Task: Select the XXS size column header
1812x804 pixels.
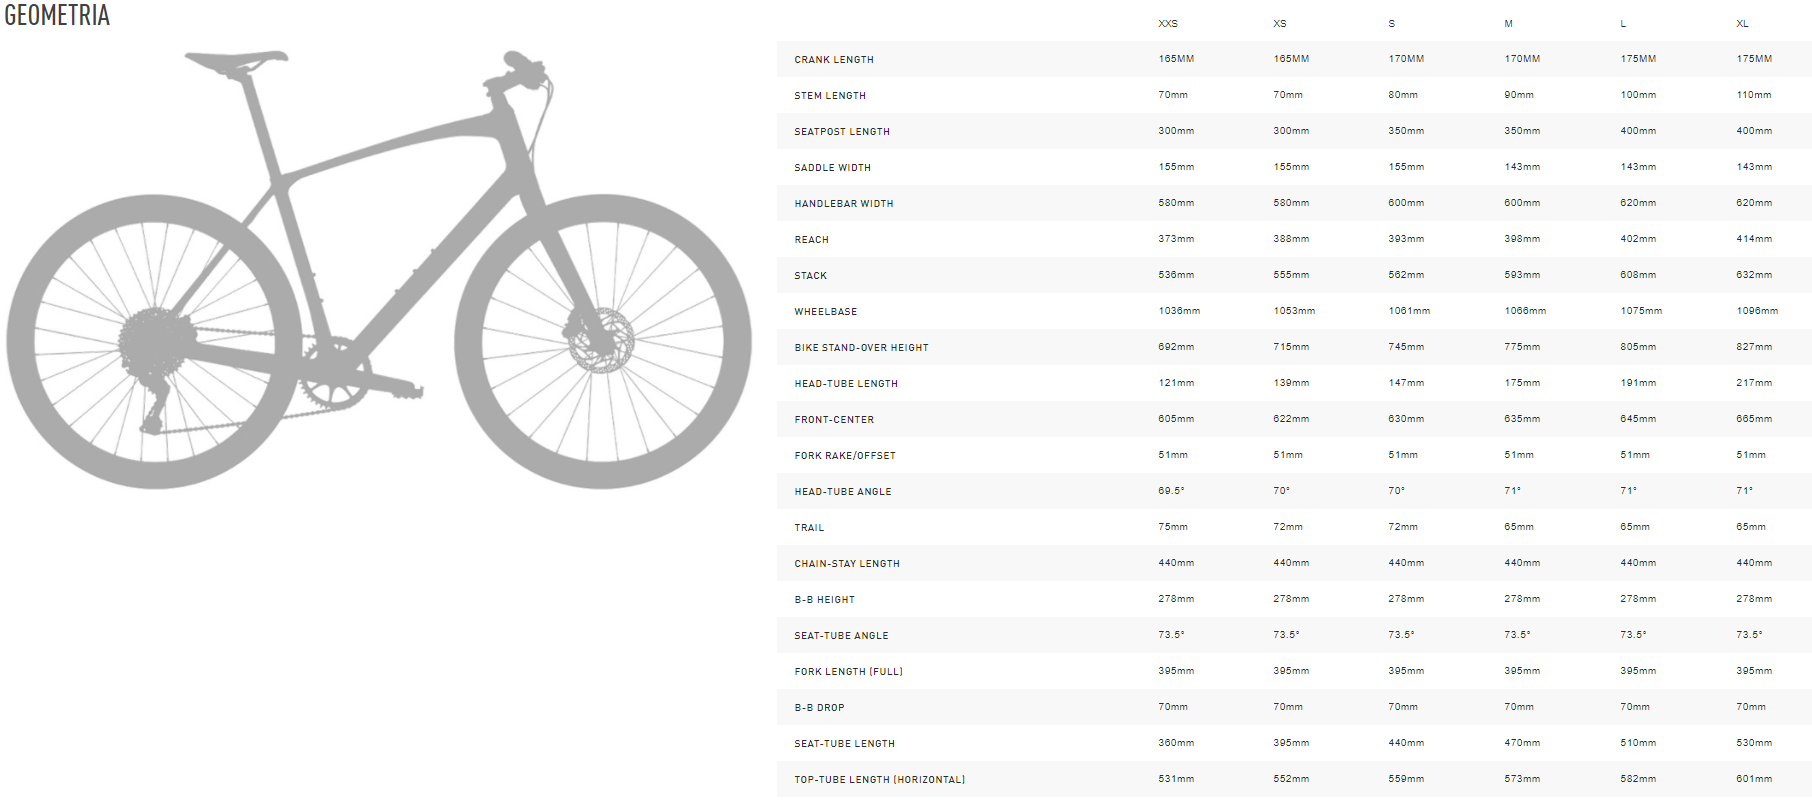Action: click(1168, 24)
